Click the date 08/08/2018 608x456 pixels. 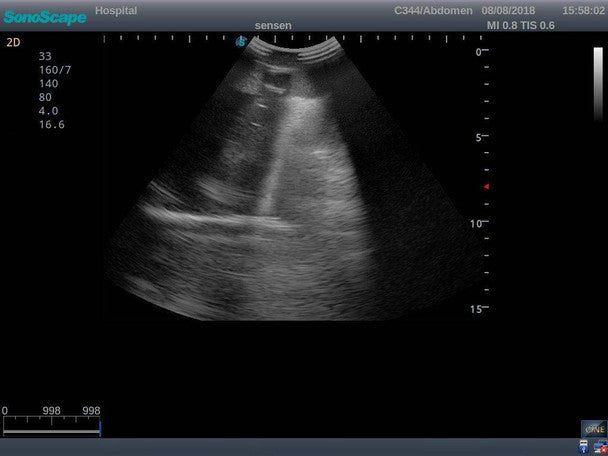[x=508, y=10]
